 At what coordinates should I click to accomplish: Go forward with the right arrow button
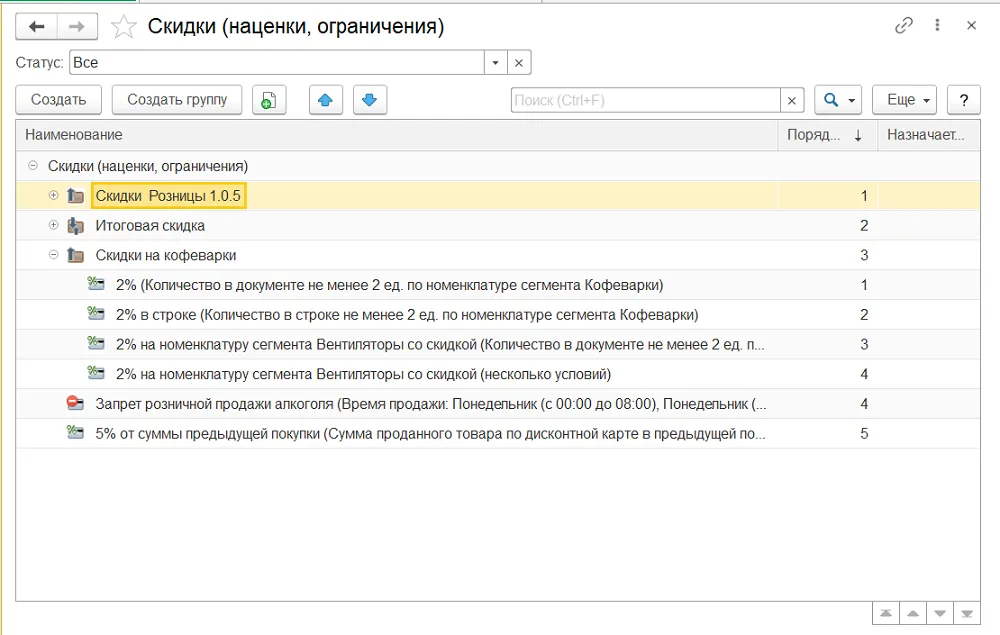pyautogui.click(x=77, y=27)
